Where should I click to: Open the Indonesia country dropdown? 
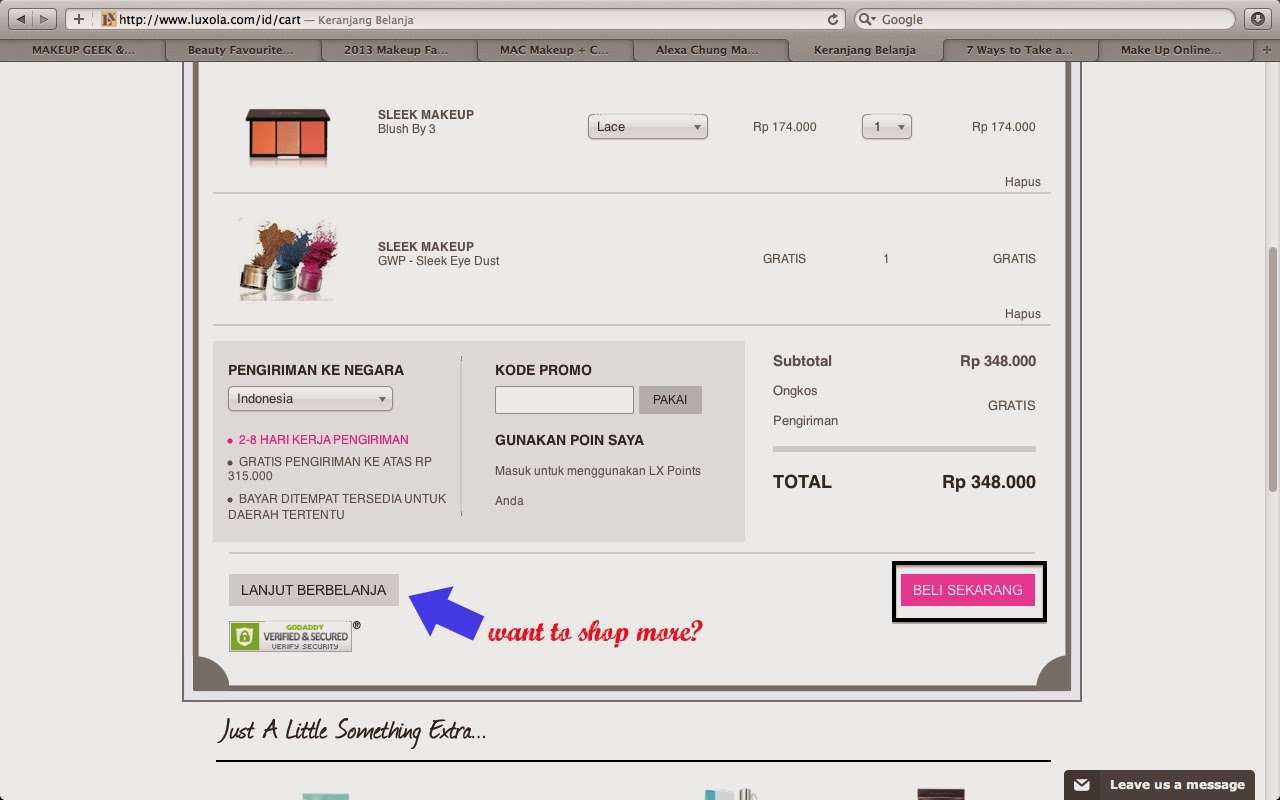tap(310, 399)
